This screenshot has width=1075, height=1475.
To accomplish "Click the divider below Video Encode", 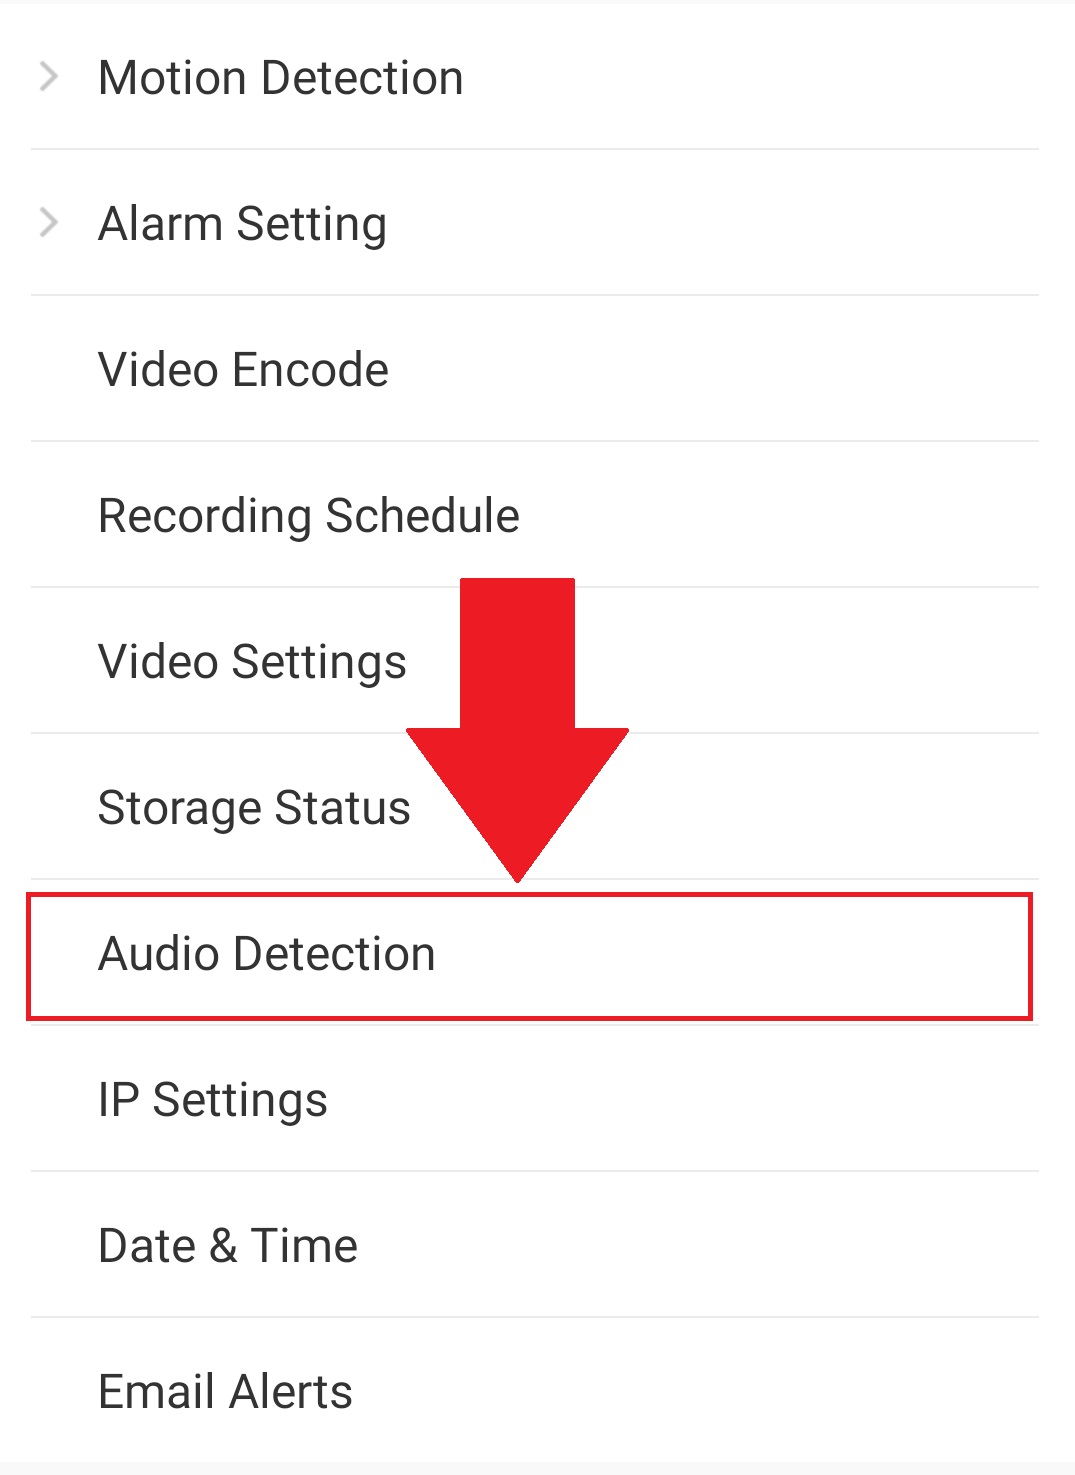I will coord(537,442).
